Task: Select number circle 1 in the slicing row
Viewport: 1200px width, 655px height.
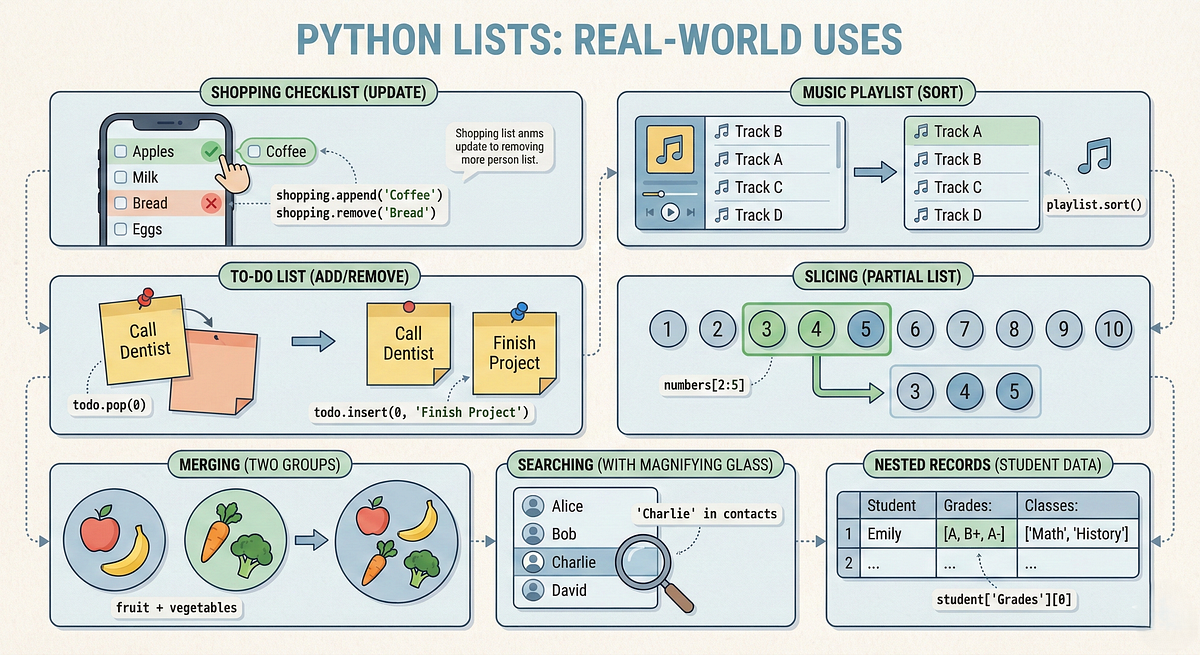Action: 669,329
